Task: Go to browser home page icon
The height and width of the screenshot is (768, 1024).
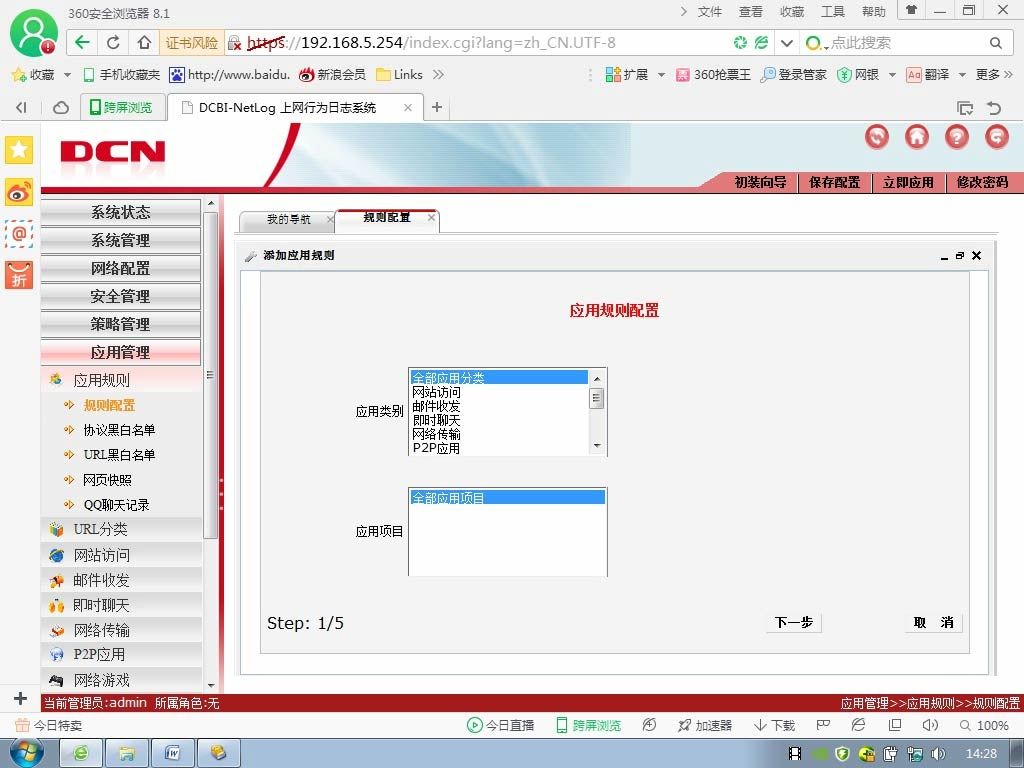Action: pos(144,43)
